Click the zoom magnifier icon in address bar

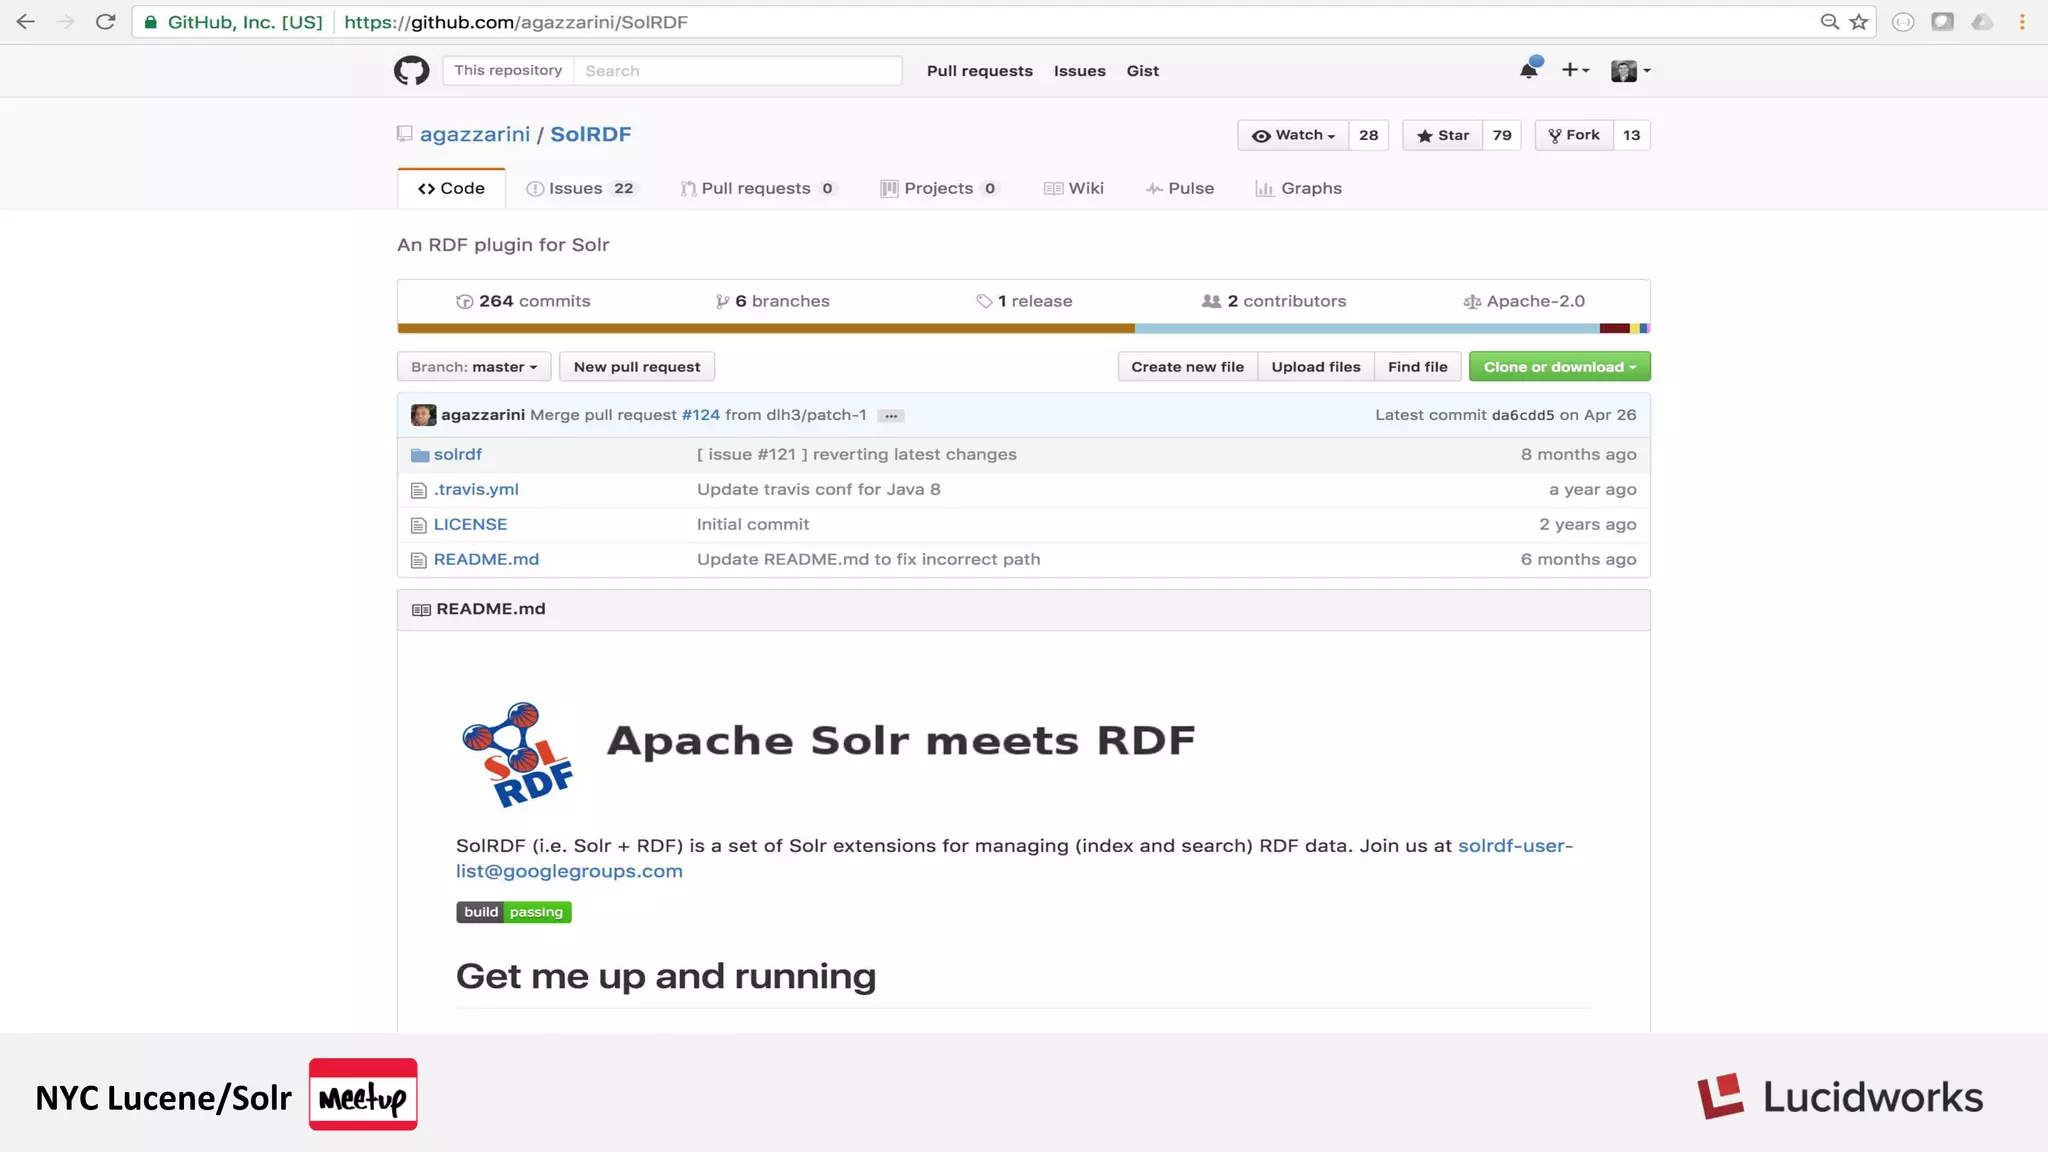coord(1829,22)
